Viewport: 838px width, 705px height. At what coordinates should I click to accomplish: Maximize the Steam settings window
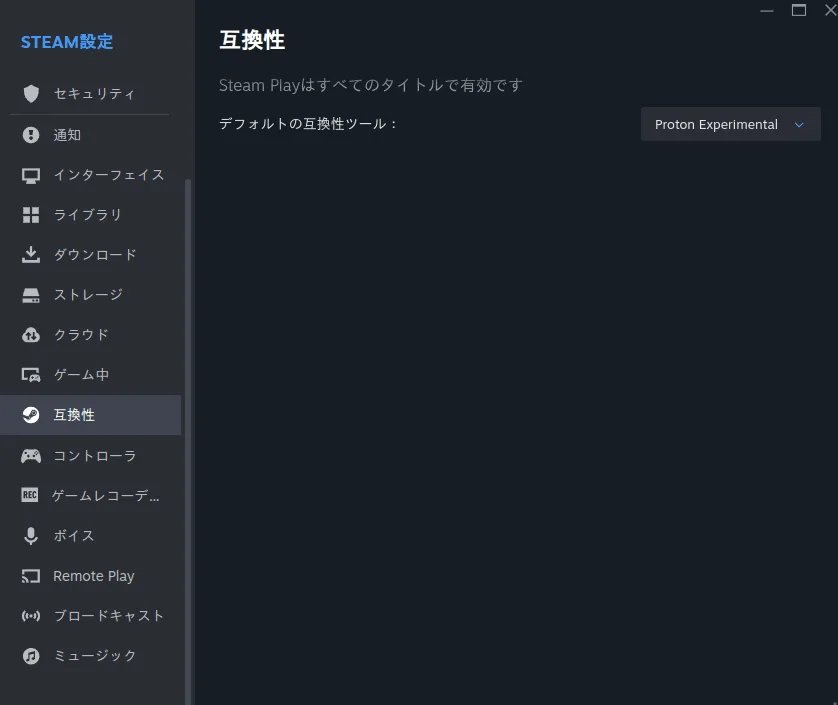coord(798,10)
